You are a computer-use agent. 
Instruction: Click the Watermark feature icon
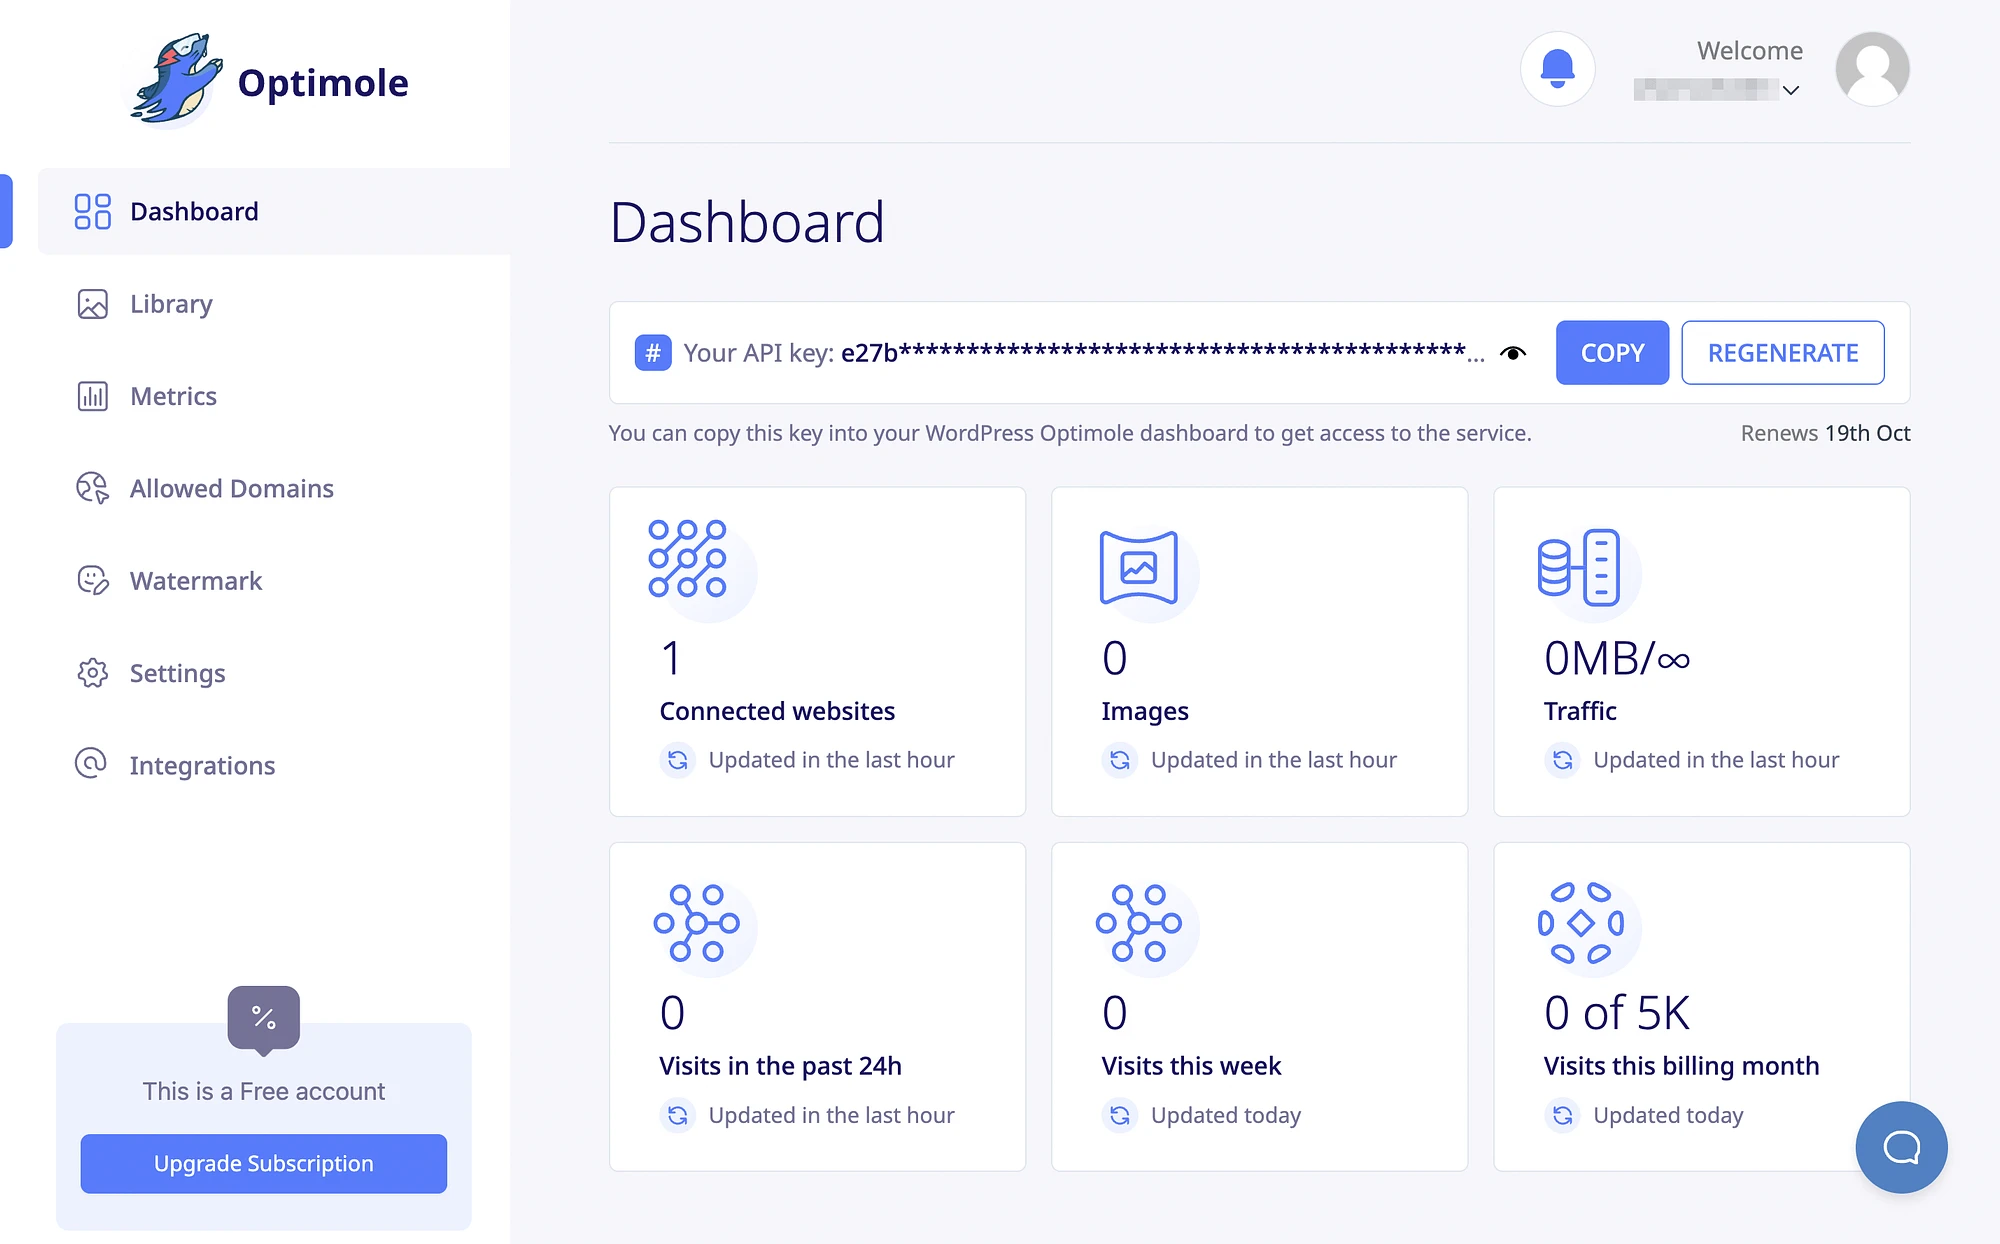tap(92, 579)
